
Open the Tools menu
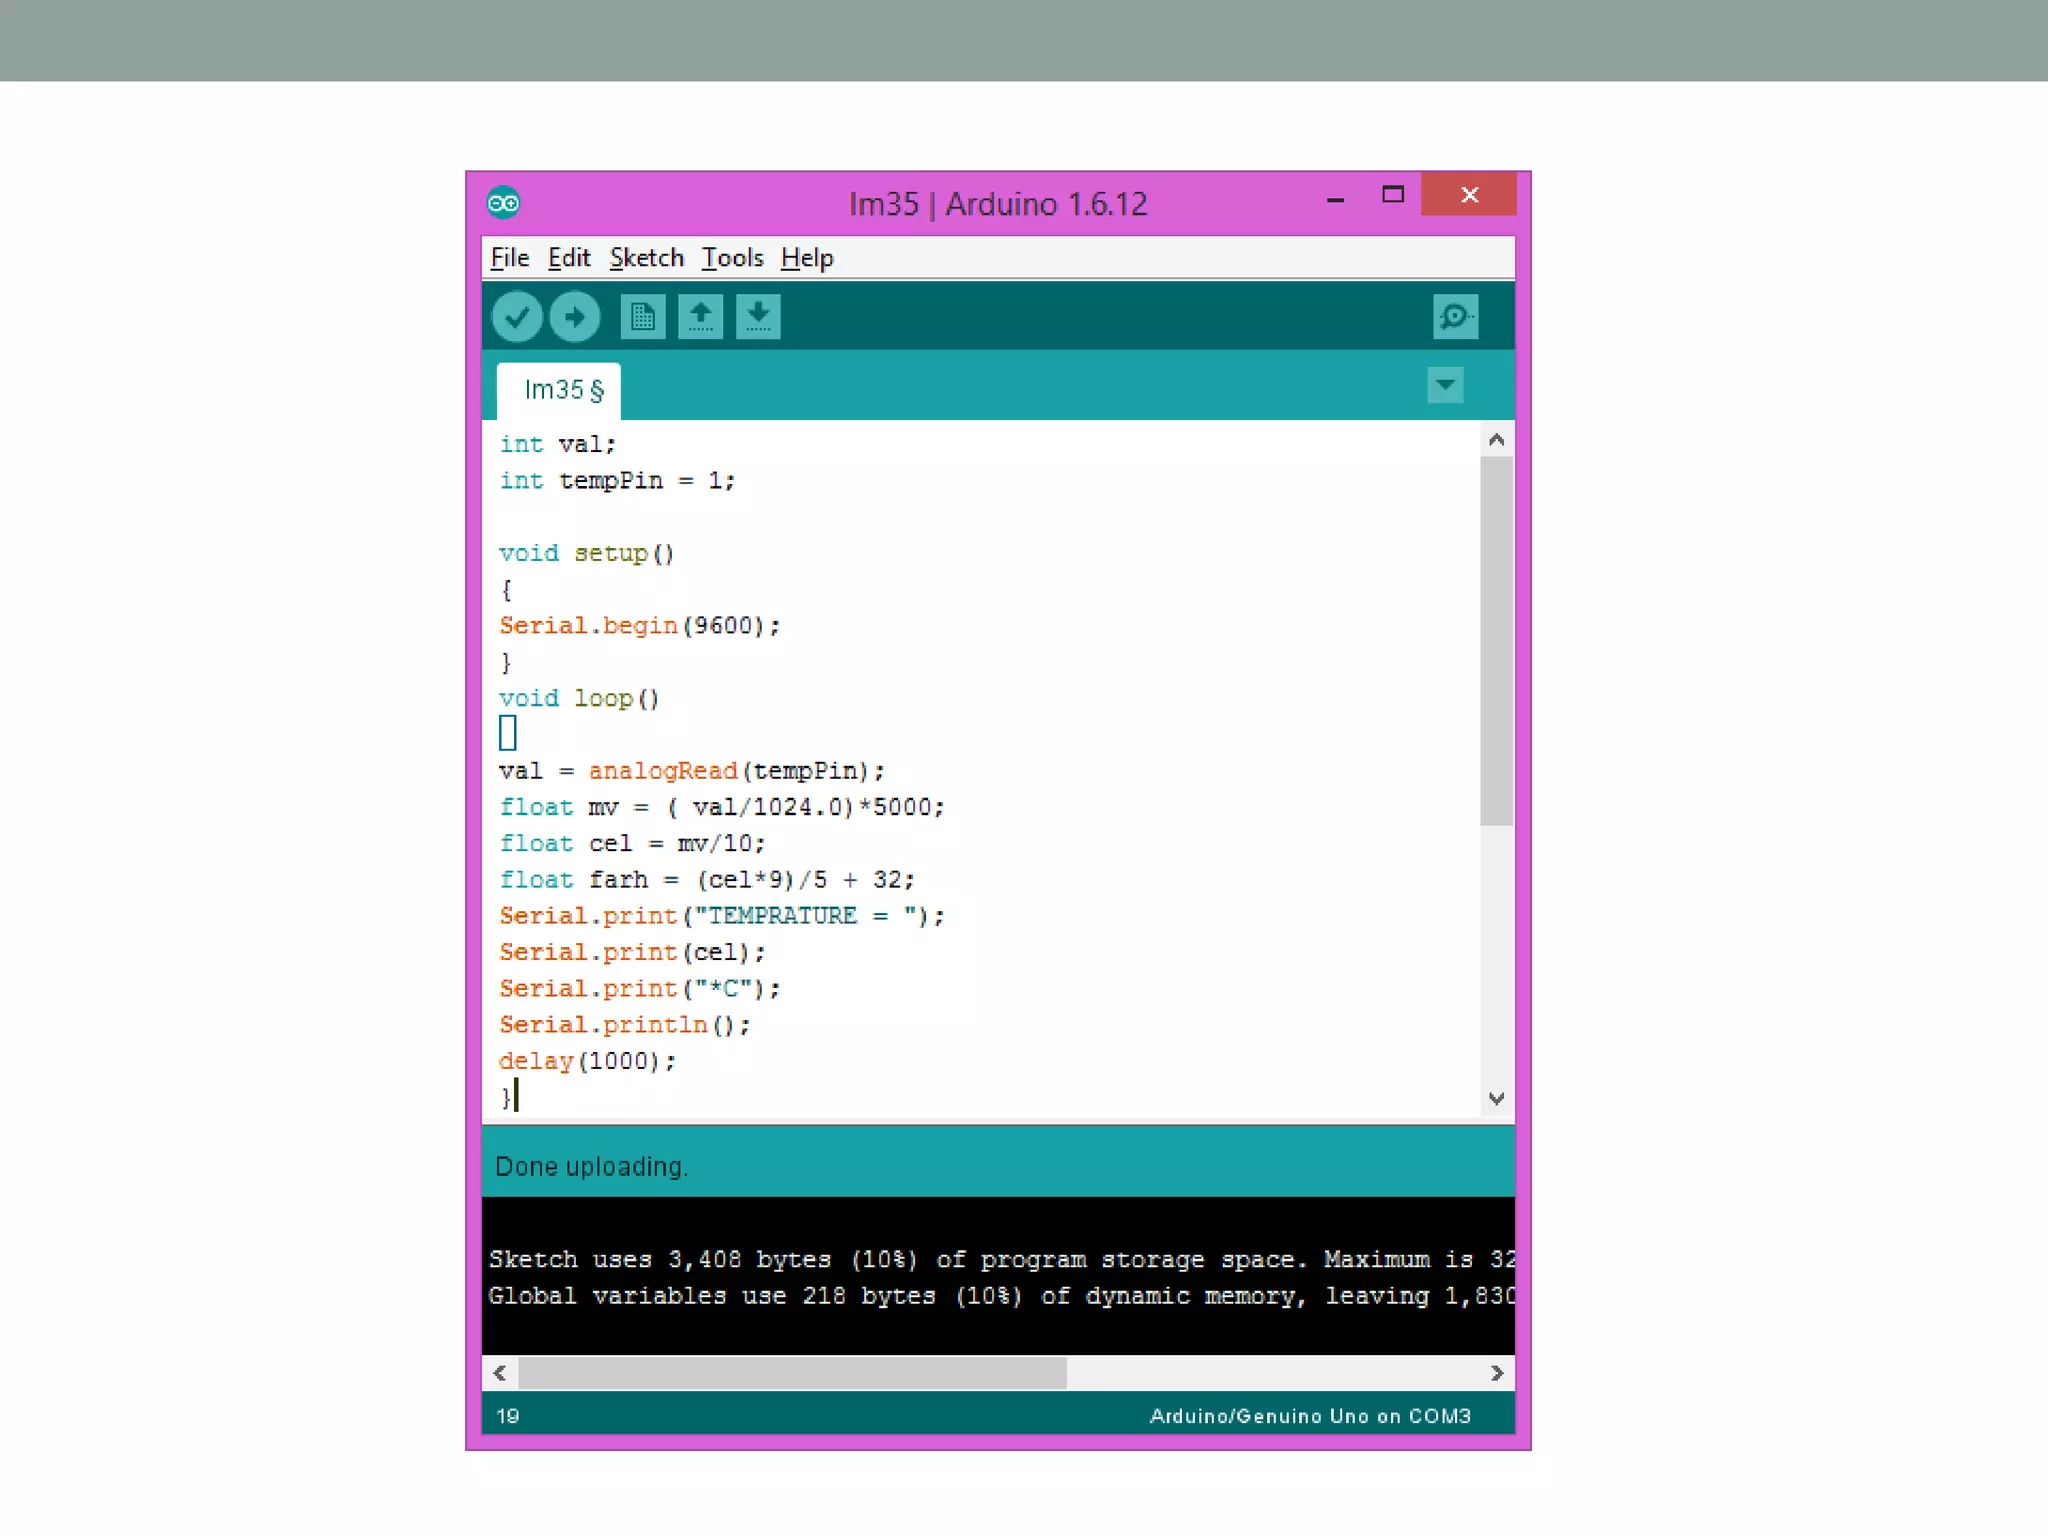tap(732, 258)
